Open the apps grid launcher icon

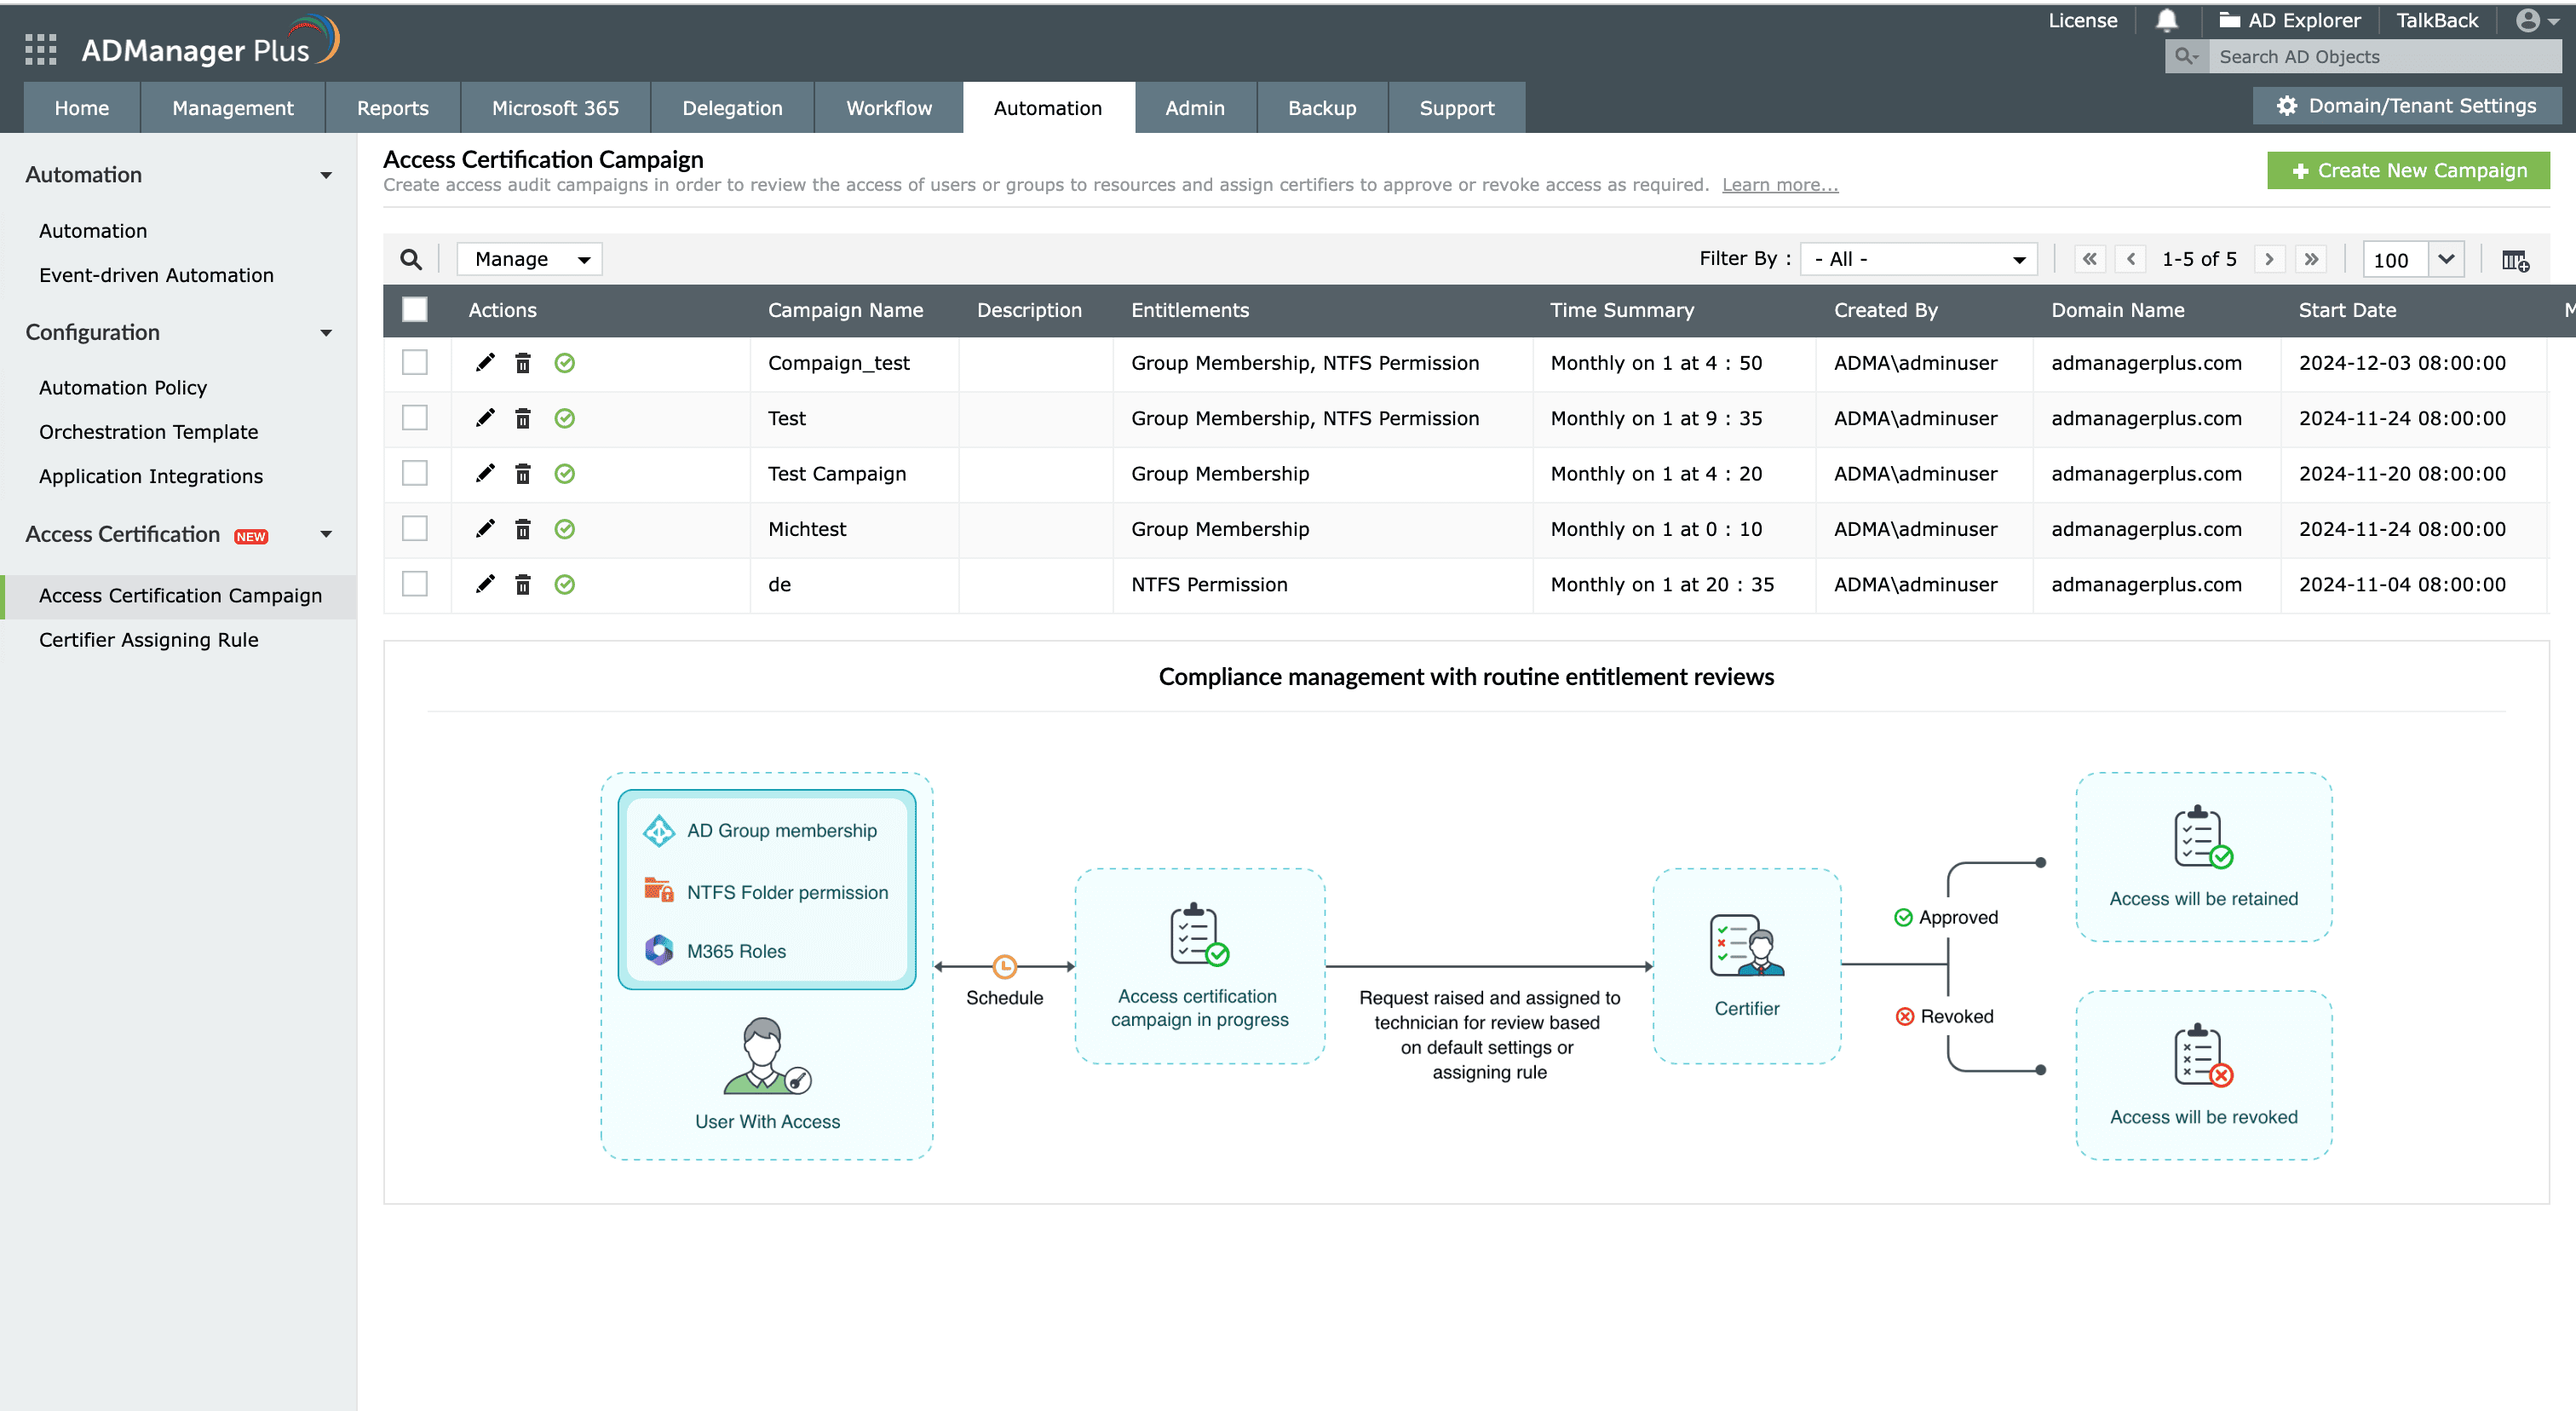[x=41, y=49]
